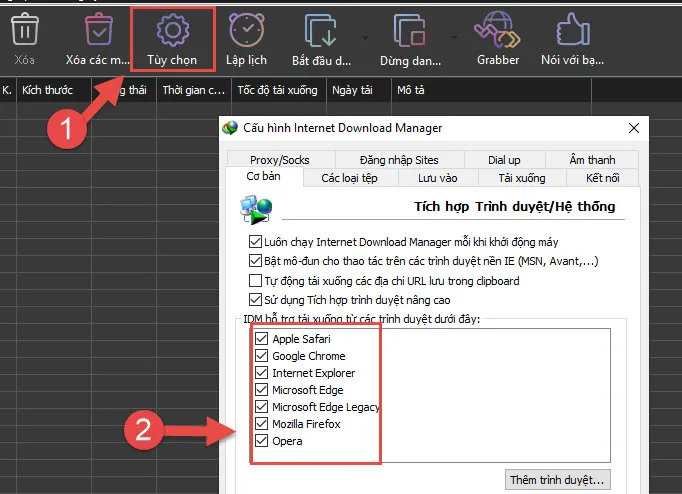Open the Các loại tệp tab
This screenshot has width=682, height=494.
click(349, 178)
